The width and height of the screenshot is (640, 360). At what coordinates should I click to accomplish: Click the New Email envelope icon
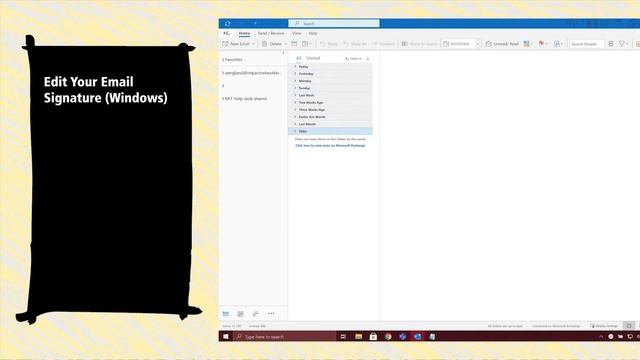225,44
